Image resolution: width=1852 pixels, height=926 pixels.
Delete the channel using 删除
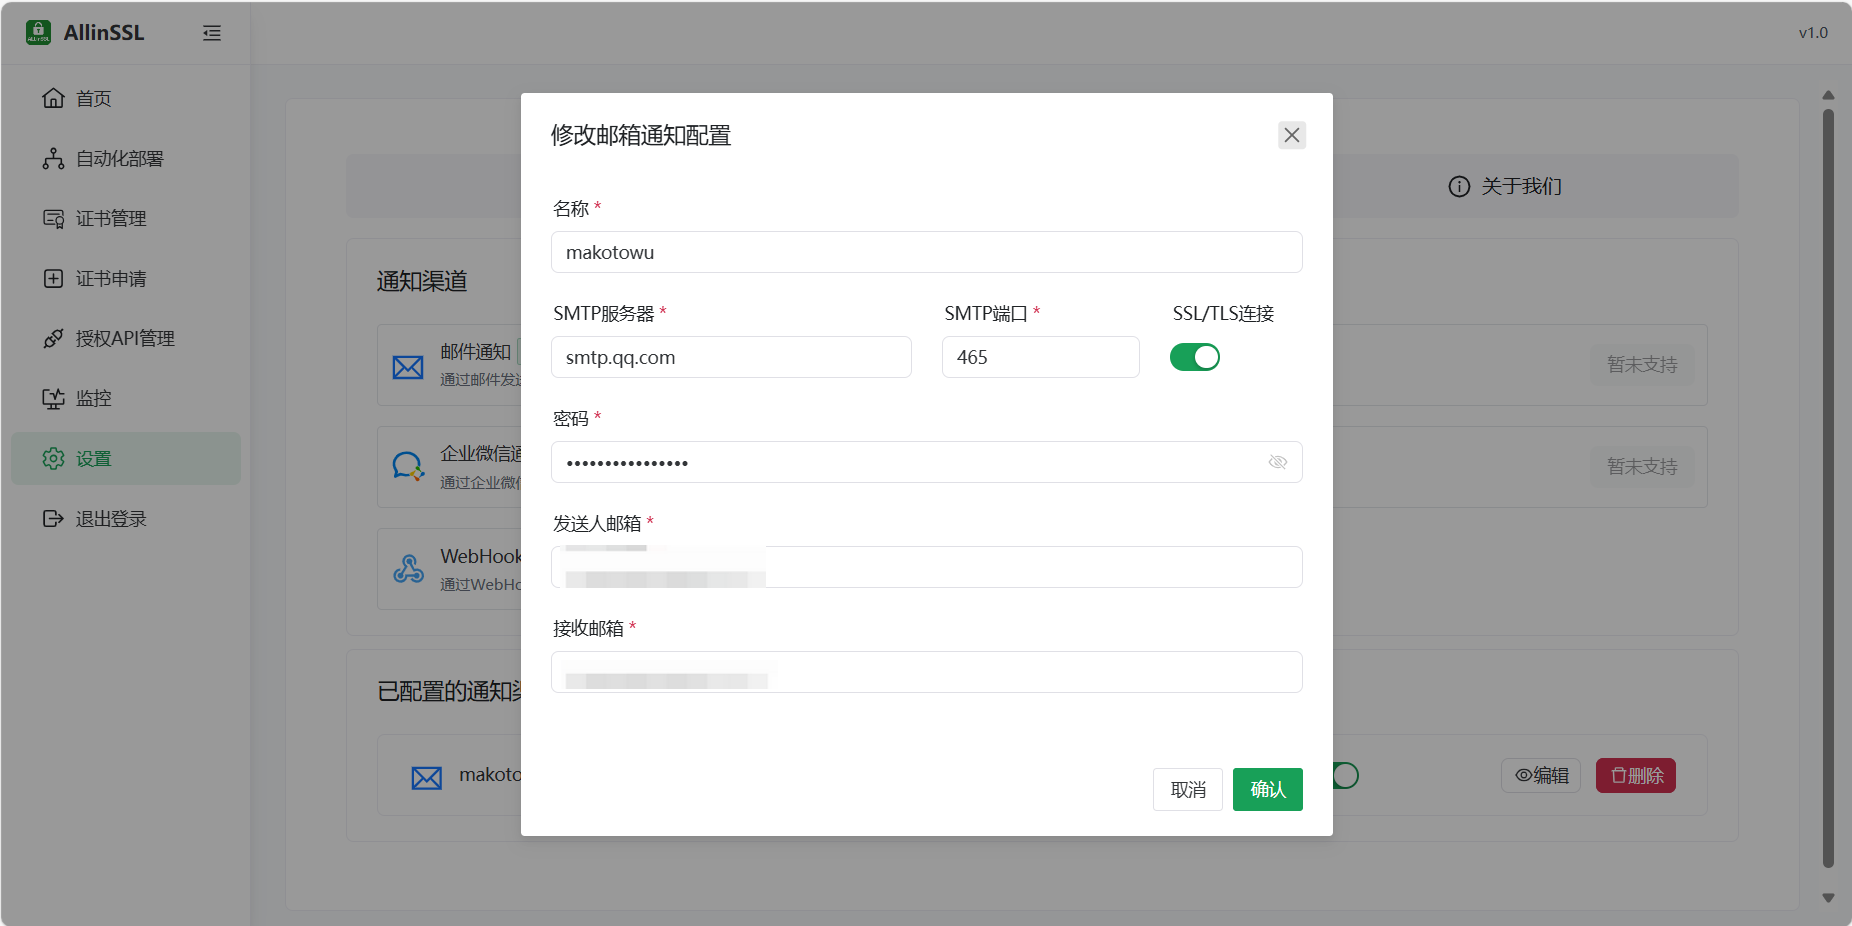click(1635, 775)
